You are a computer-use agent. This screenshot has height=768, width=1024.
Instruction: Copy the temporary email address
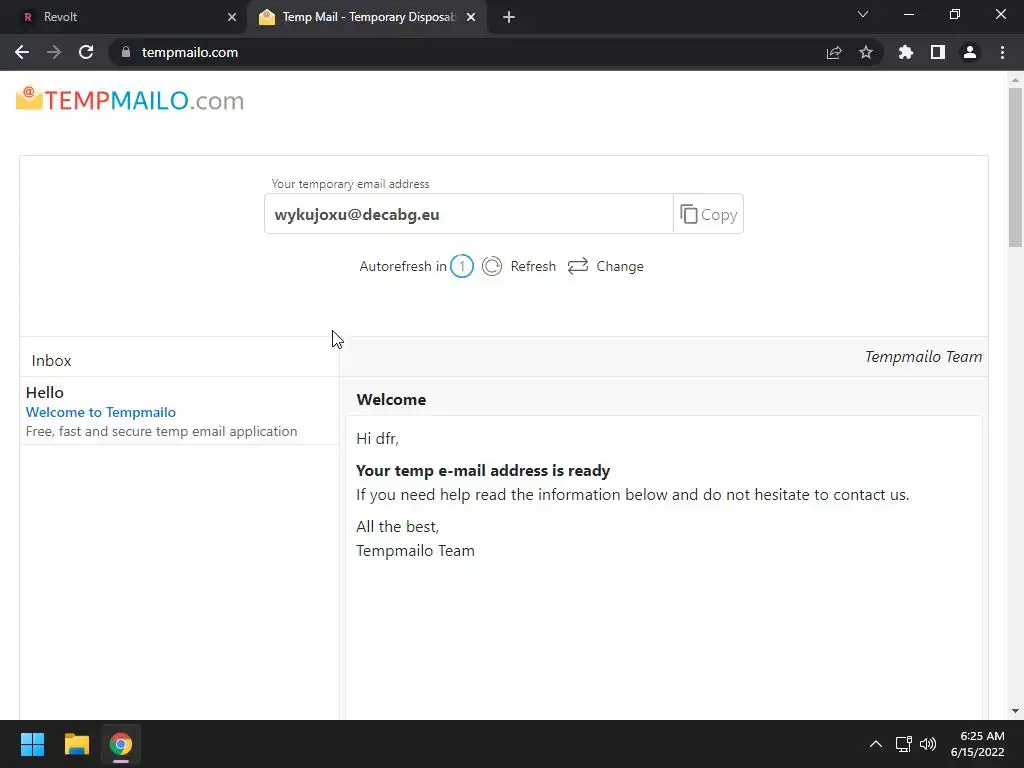709,214
